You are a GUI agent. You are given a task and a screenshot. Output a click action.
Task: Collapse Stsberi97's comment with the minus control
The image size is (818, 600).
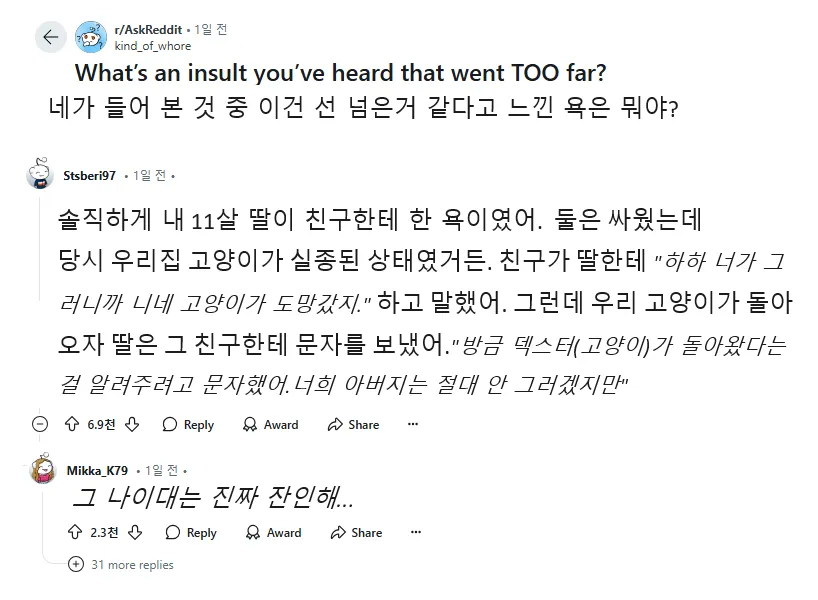(39, 423)
